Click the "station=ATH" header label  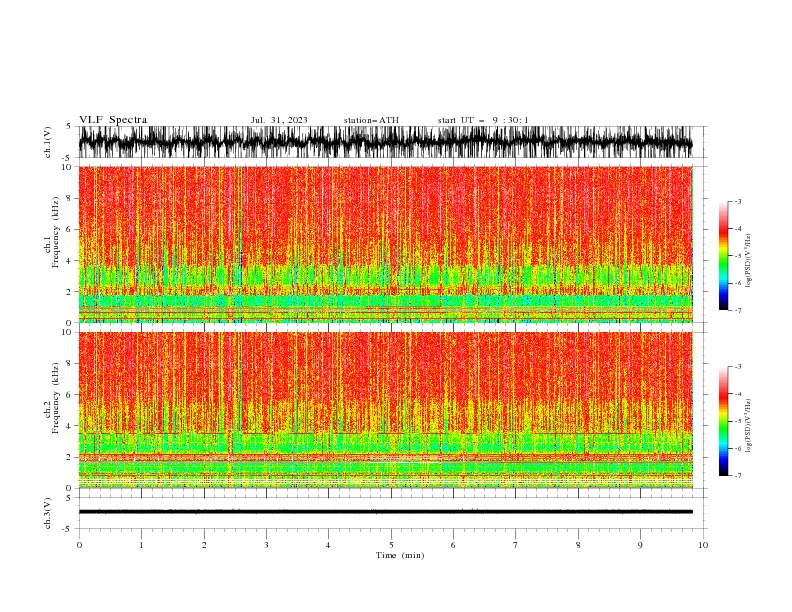coord(371,120)
